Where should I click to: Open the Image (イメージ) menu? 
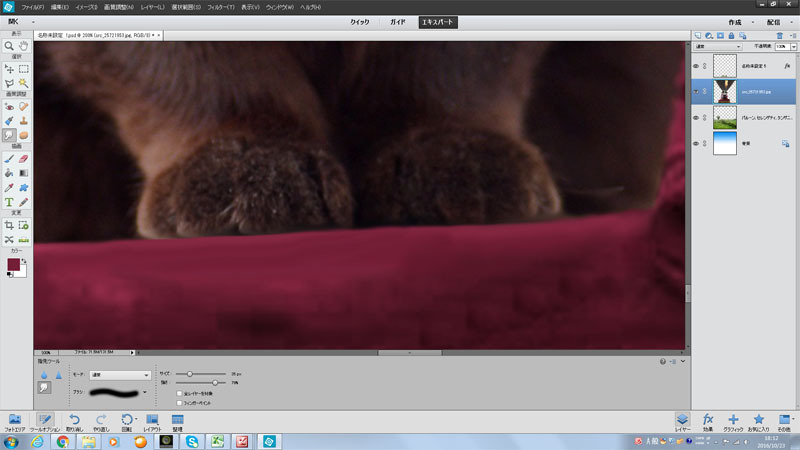coord(86,7)
